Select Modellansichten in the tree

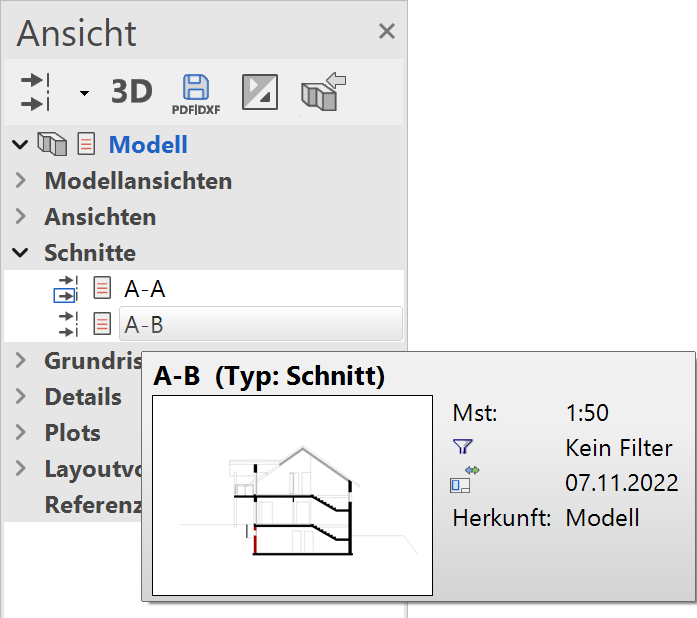[138, 181]
